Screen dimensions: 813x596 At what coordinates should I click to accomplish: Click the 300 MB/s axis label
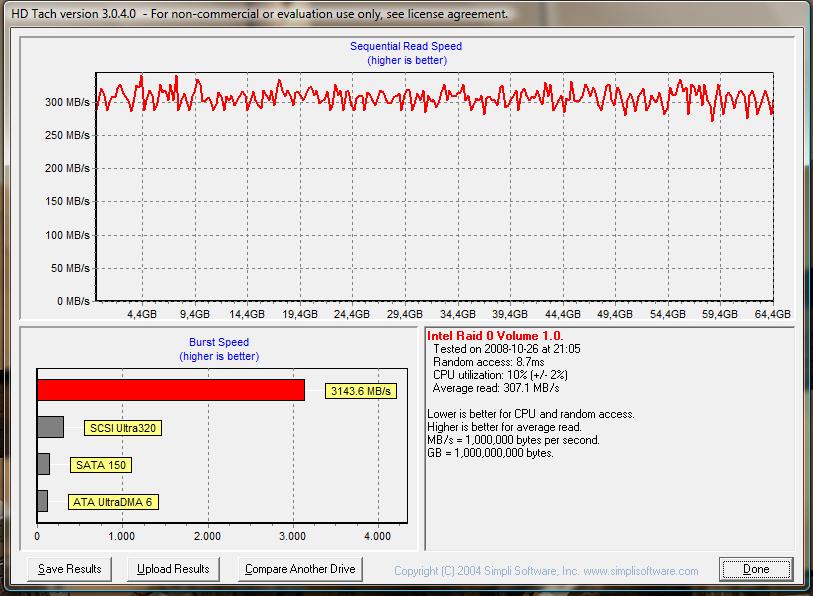(x=67, y=102)
